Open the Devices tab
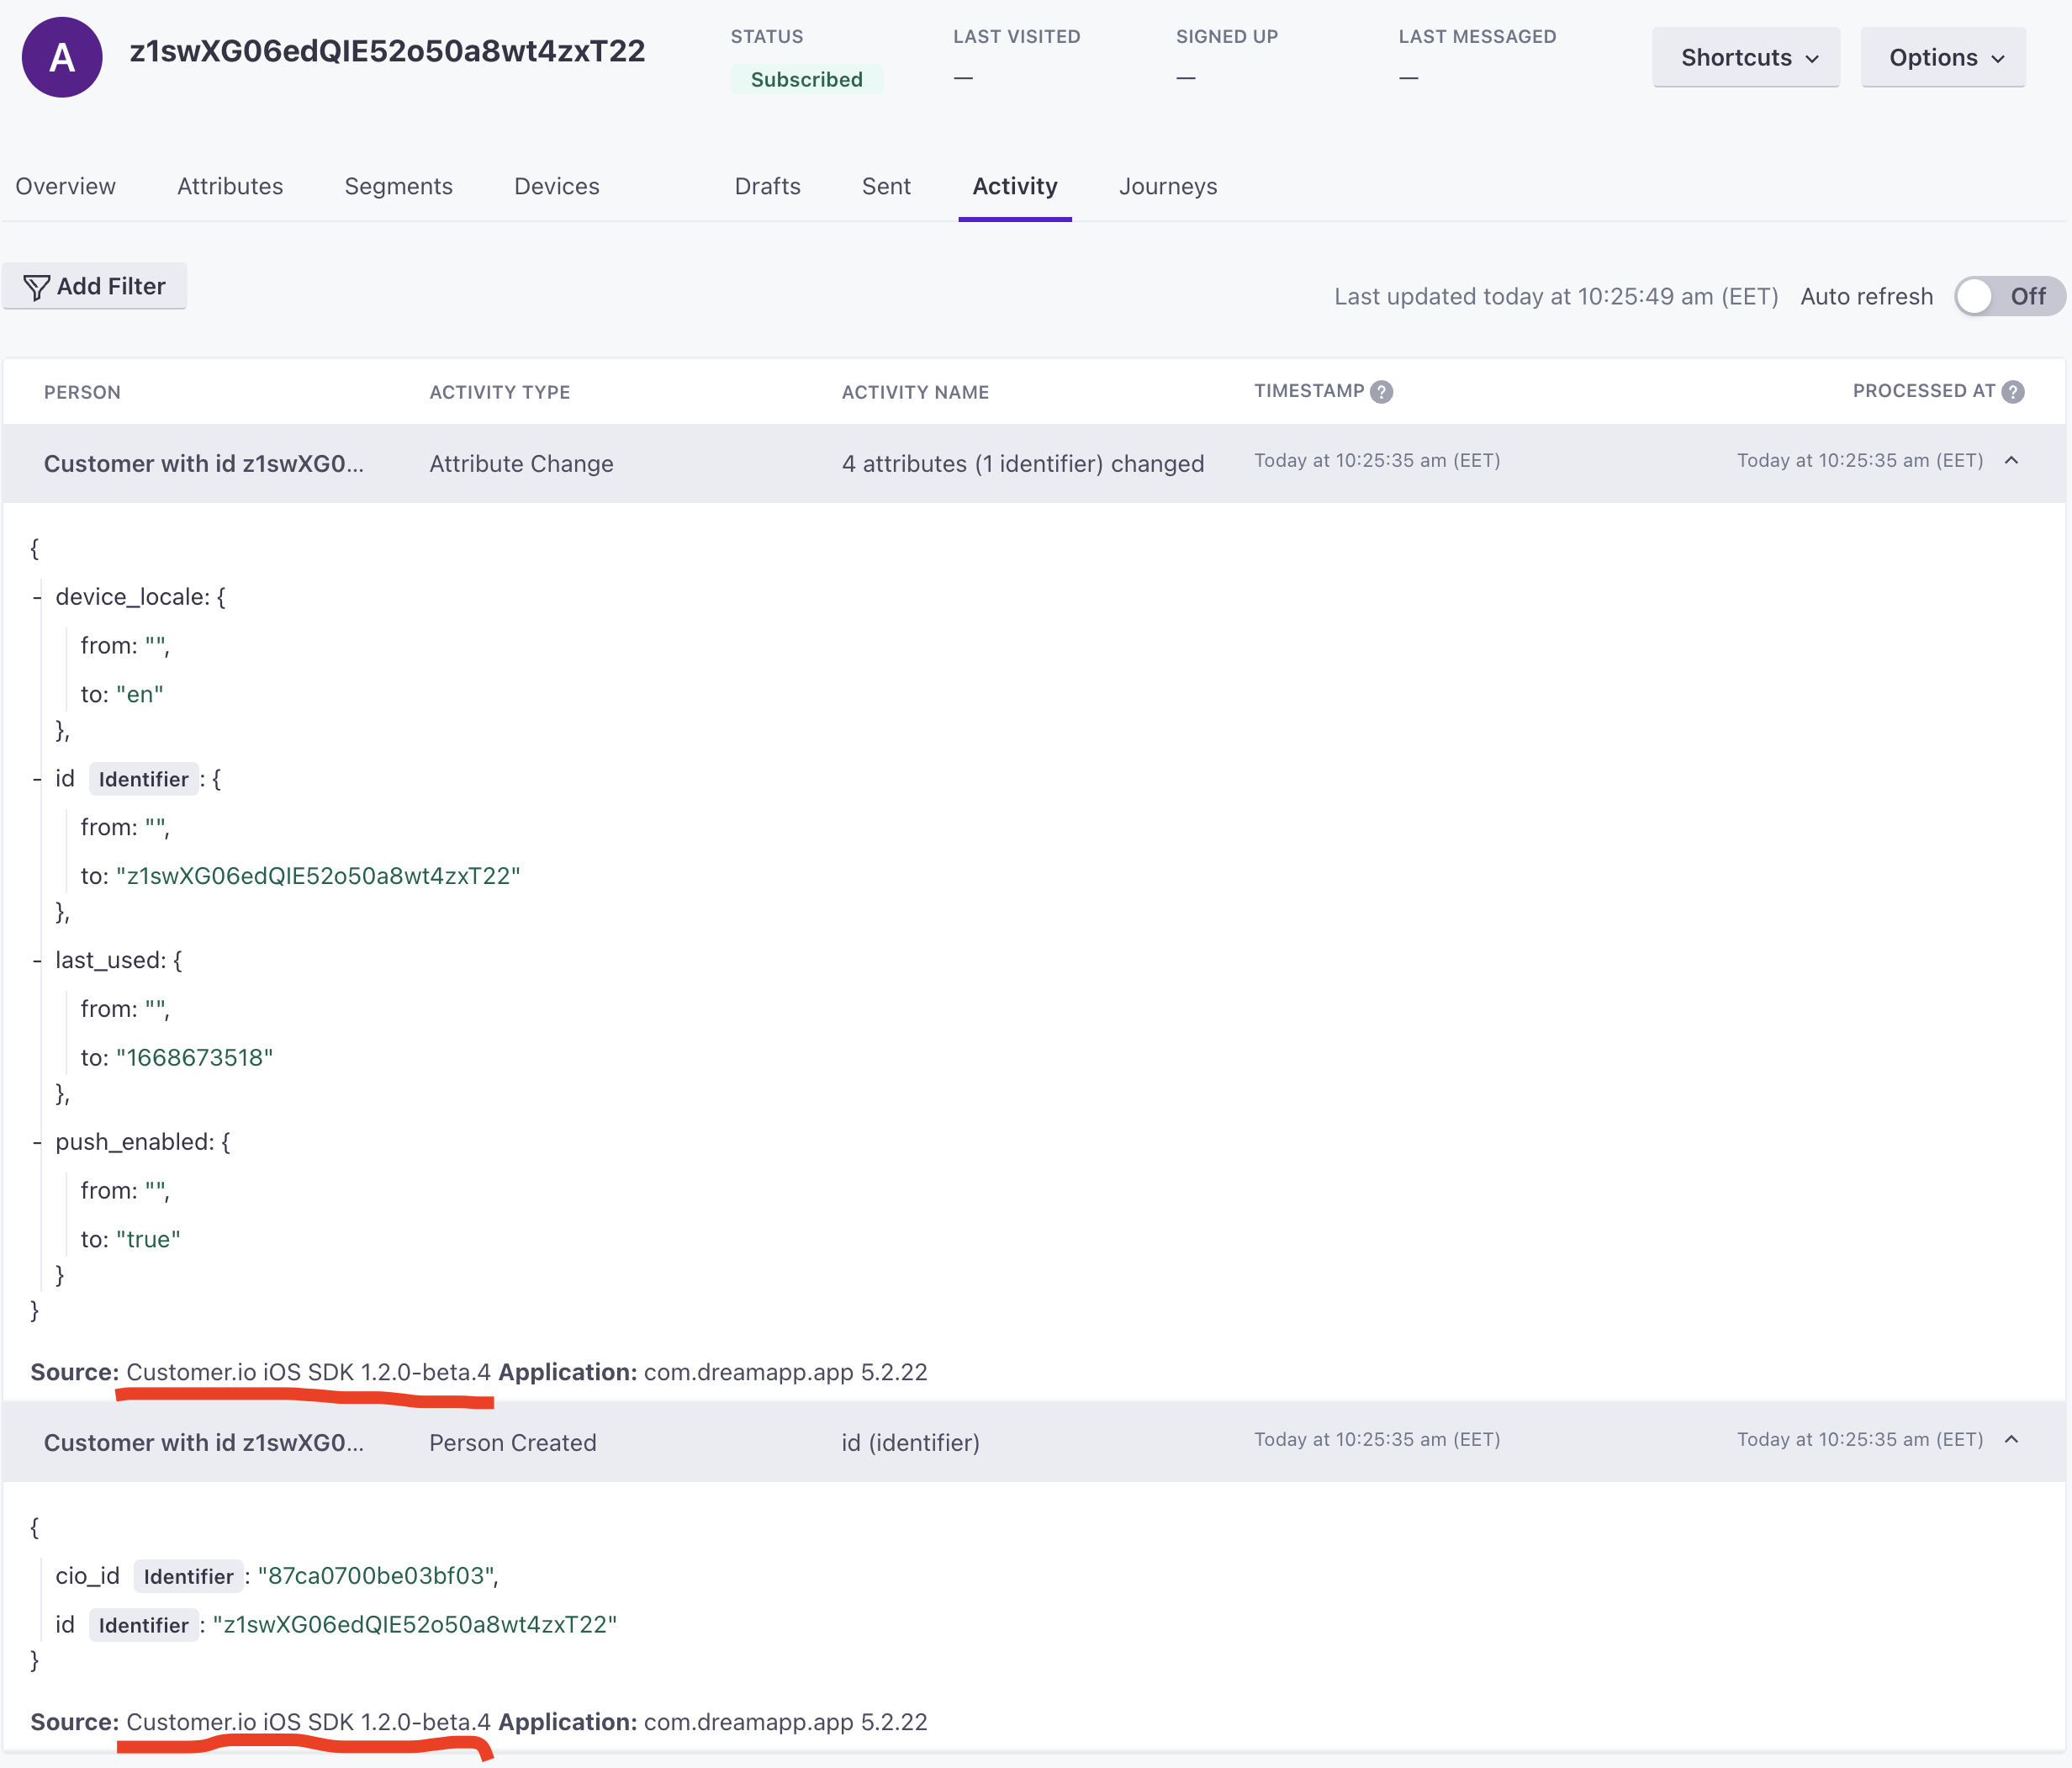 point(556,186)
